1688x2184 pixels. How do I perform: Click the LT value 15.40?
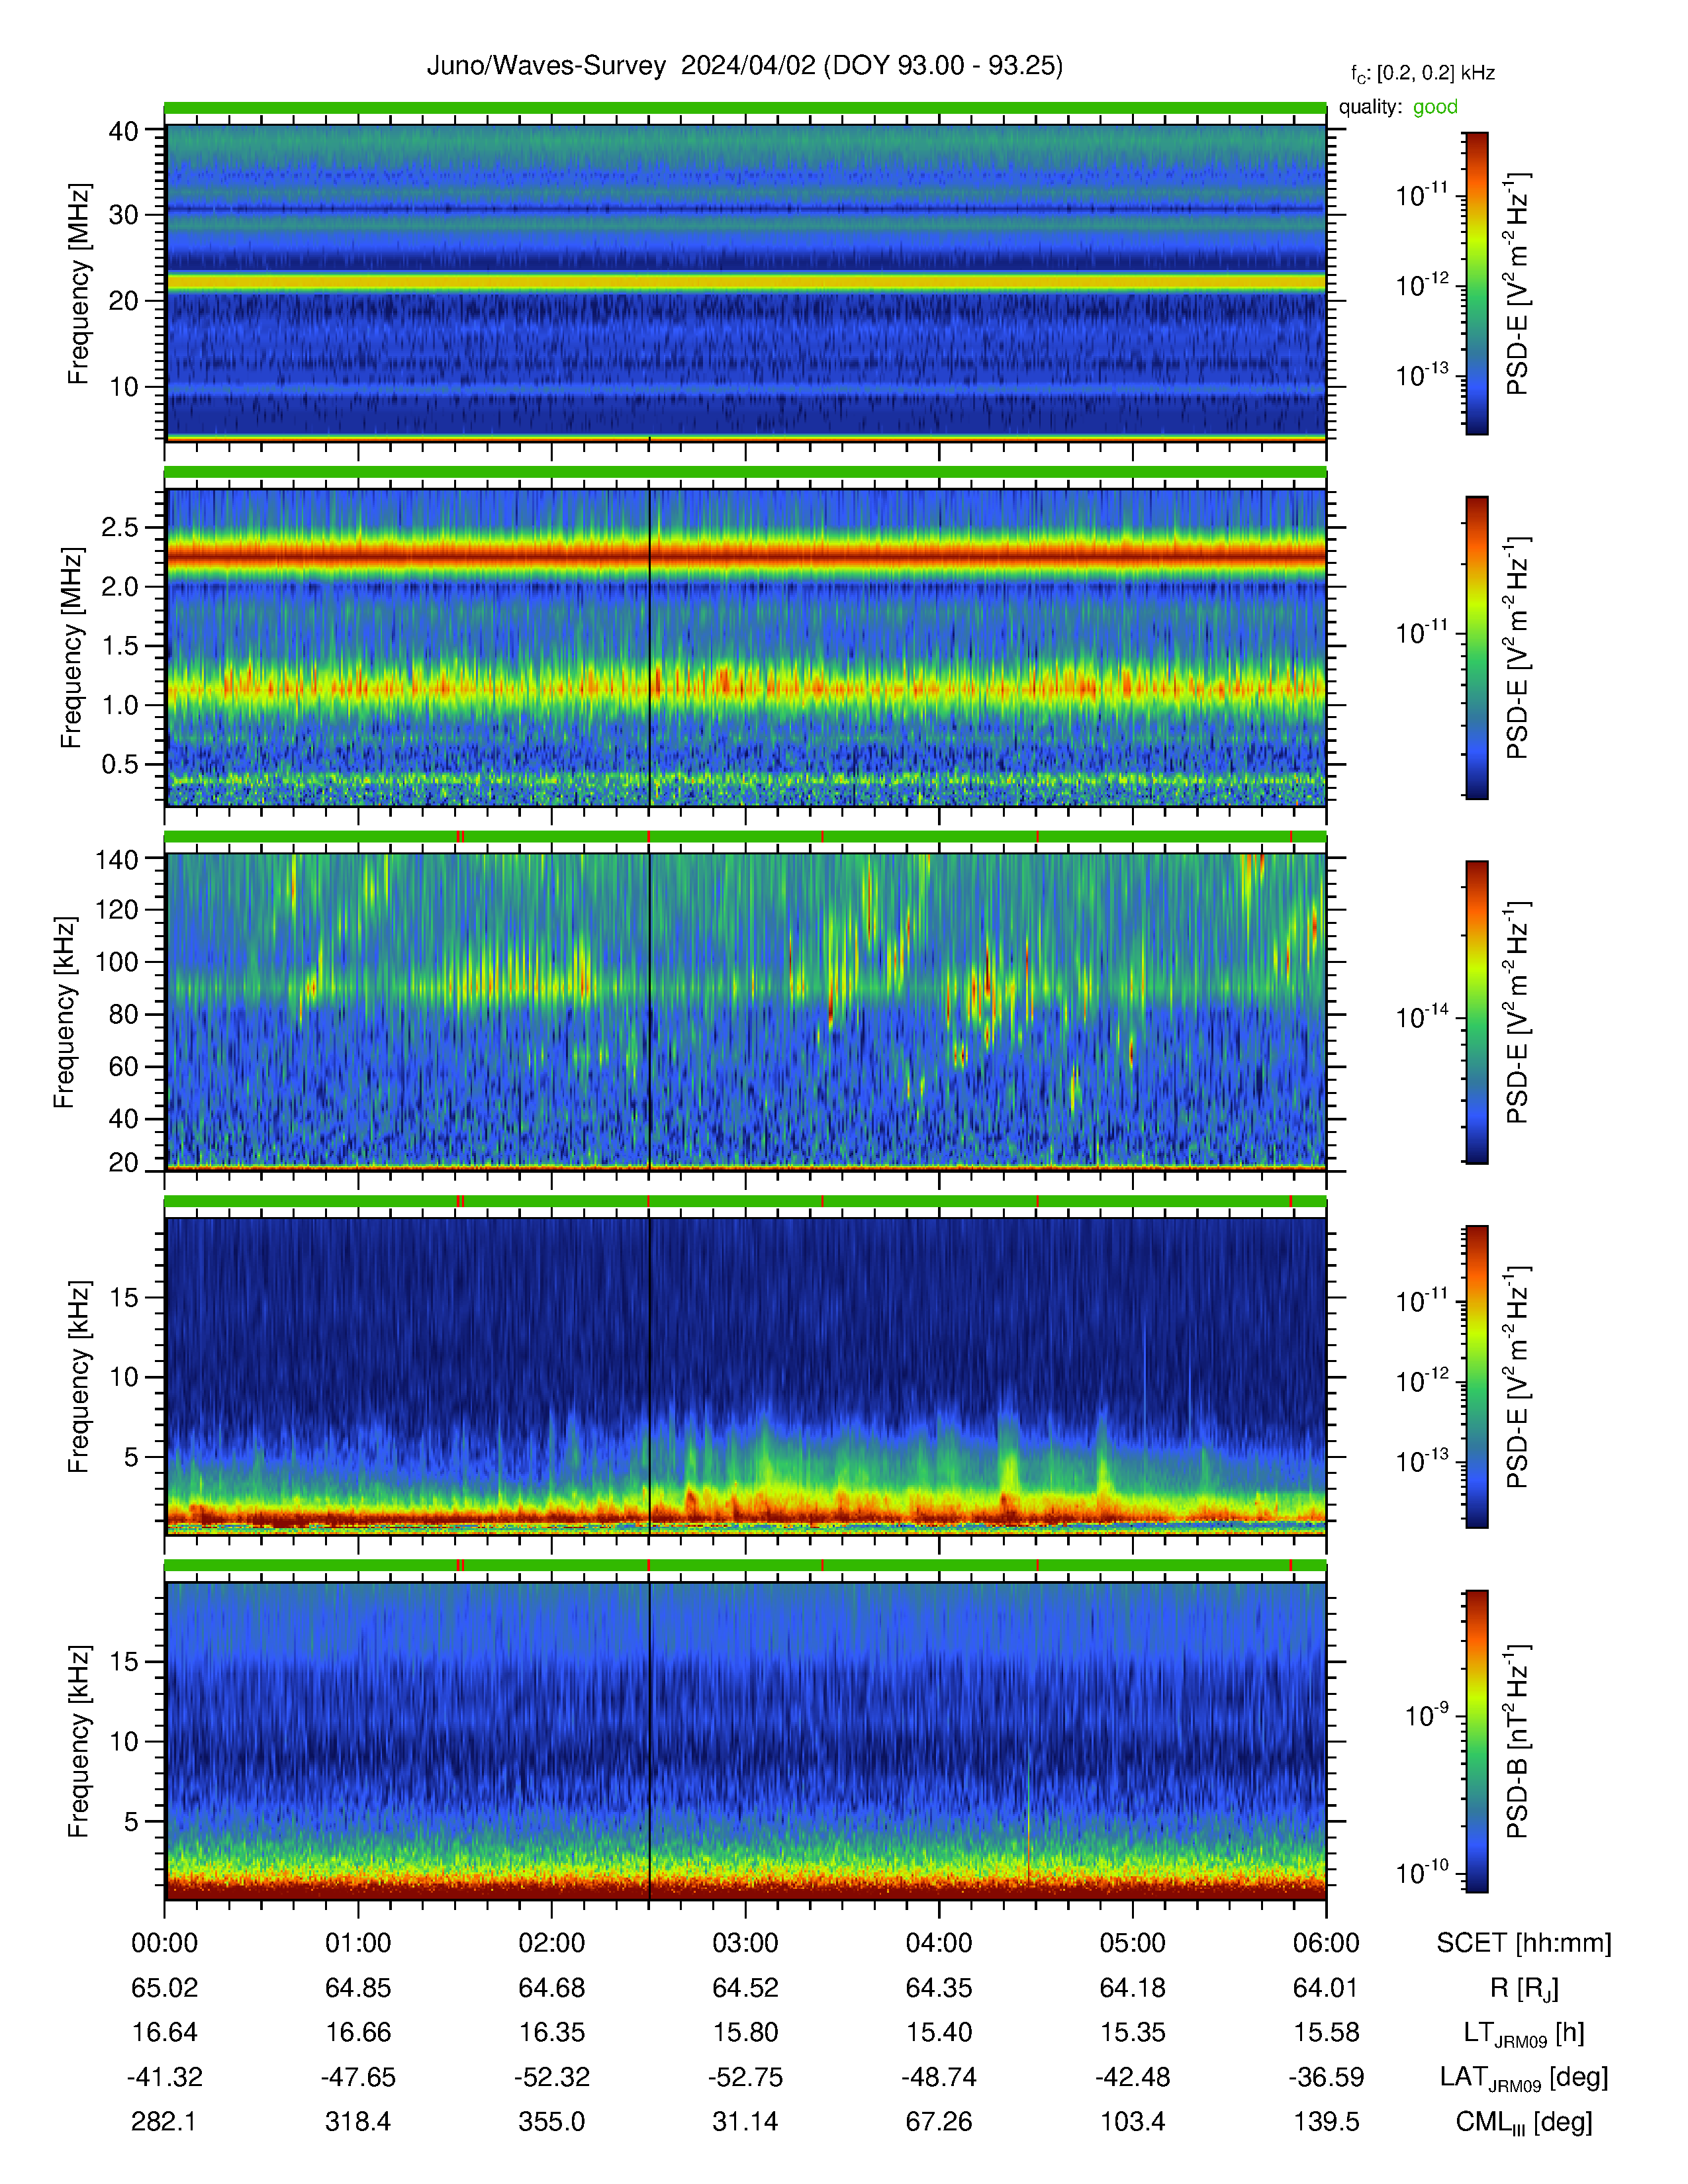pos(938,2033)
